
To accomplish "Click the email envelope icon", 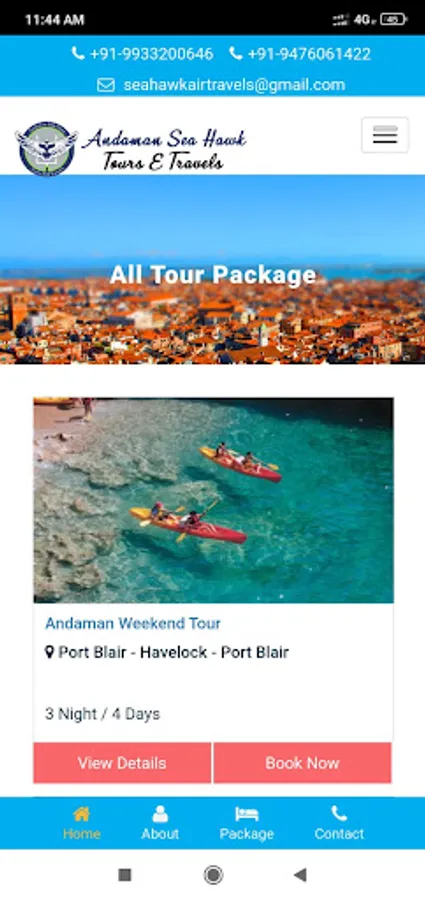I will click(x=106, y=86).
